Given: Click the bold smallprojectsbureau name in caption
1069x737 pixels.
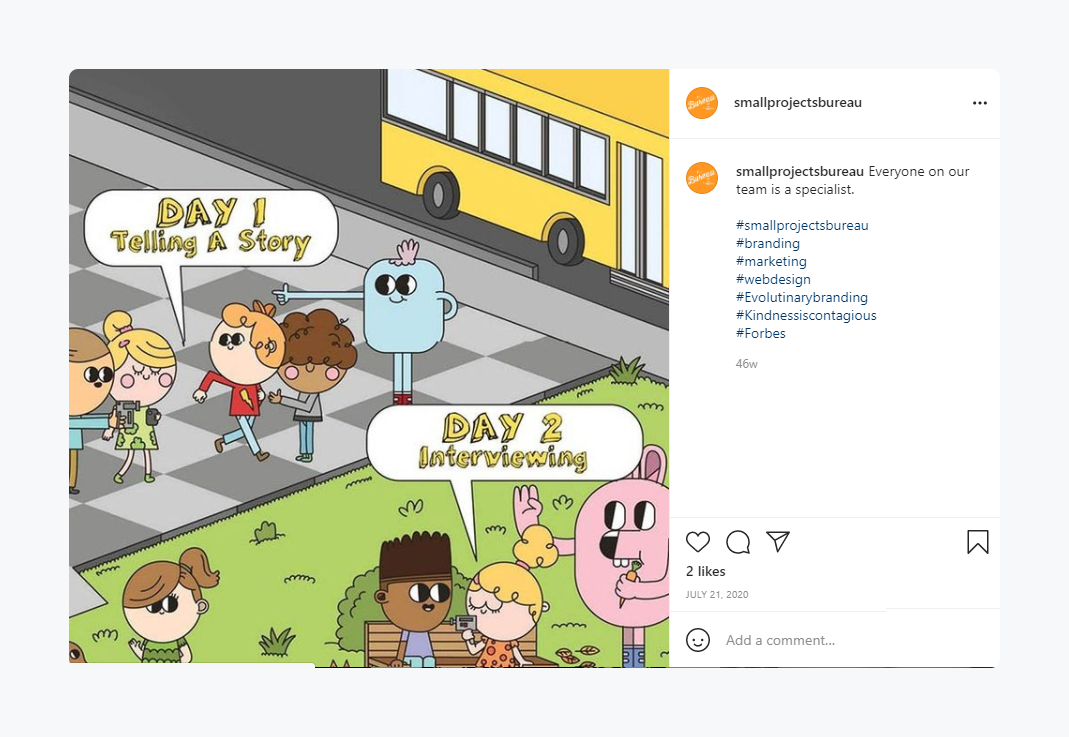Looking at the screenshot, I should [x=799, y=171].
